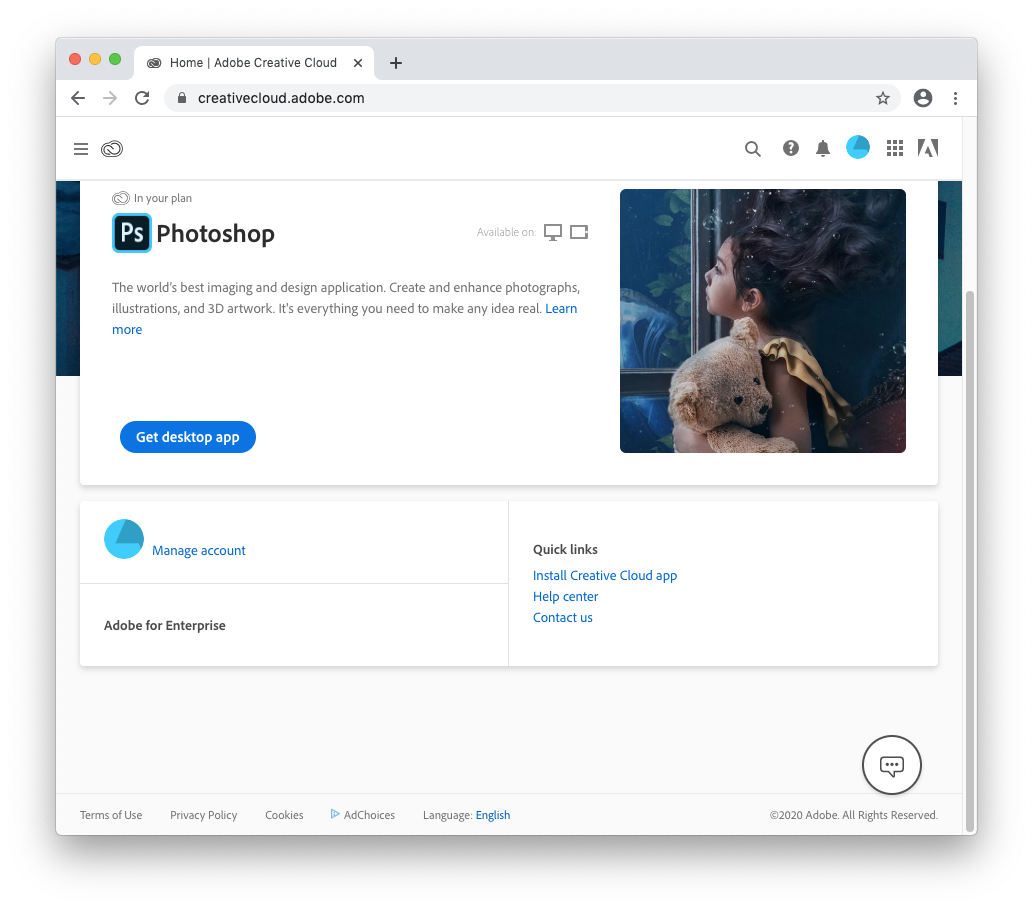This screenshot has width=1033, height=909.
Task: Click the AdChoices footer link text
Action: click(370, 815)
